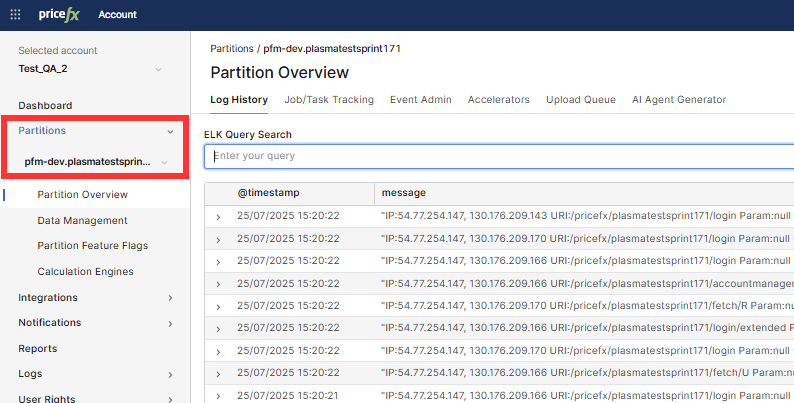Expand the pfm-dev.plasmatestsprint partition dropdown

click(x=165, y=162)
